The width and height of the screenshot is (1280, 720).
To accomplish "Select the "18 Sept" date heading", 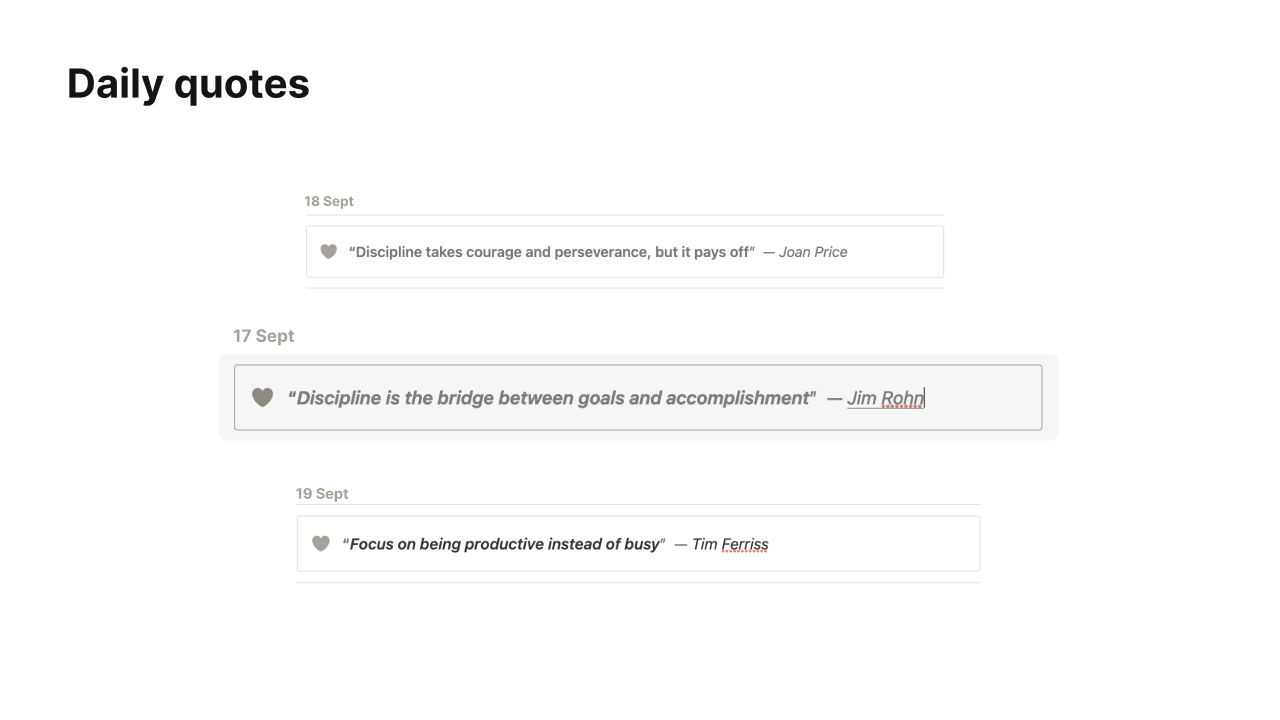I will pos(329,201).
